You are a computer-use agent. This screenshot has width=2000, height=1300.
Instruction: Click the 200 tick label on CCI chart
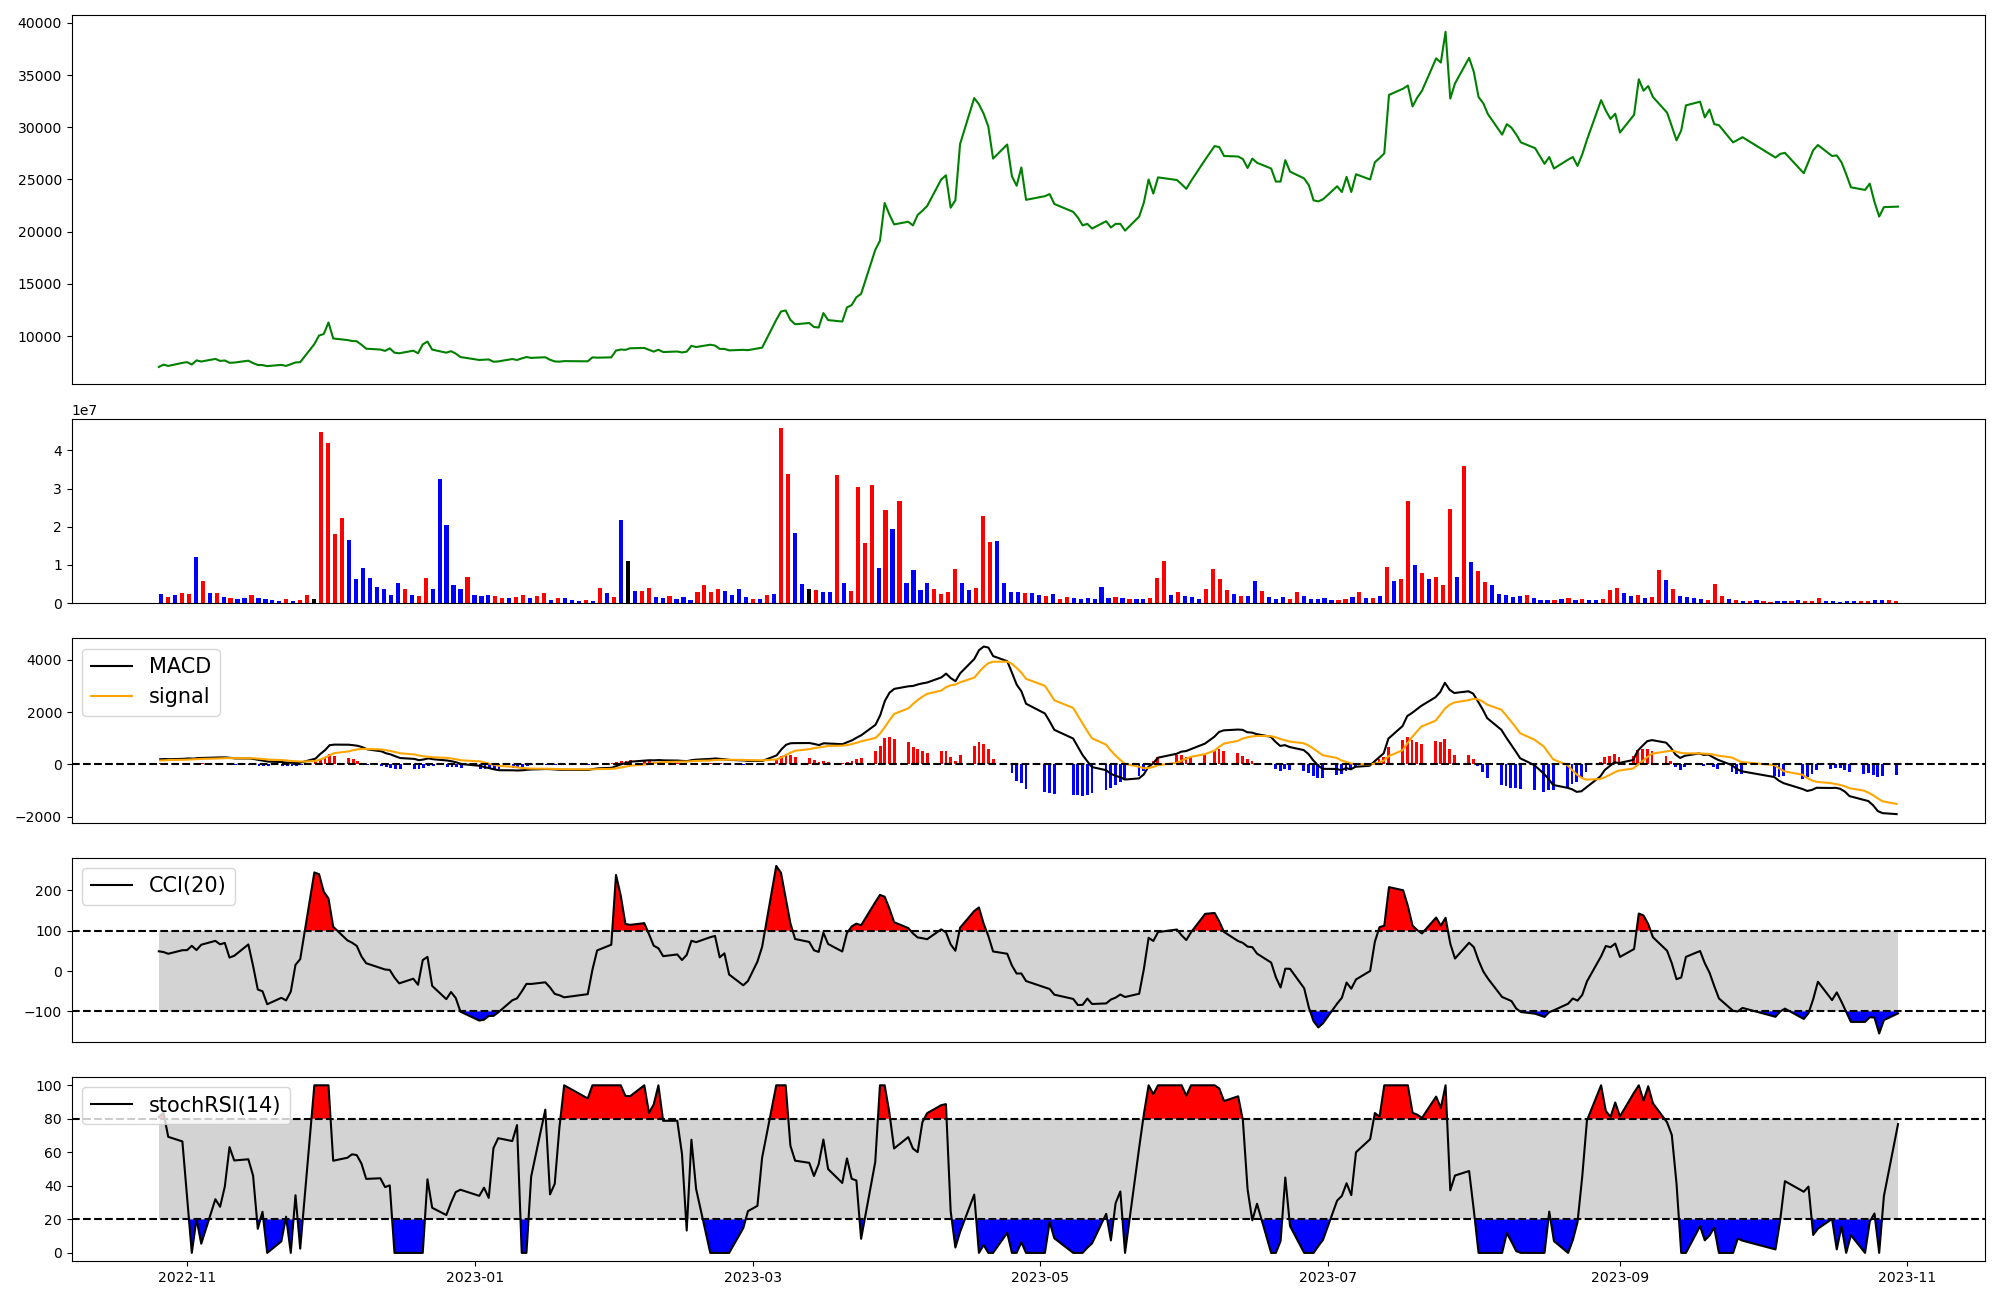(x=49, y=891)
